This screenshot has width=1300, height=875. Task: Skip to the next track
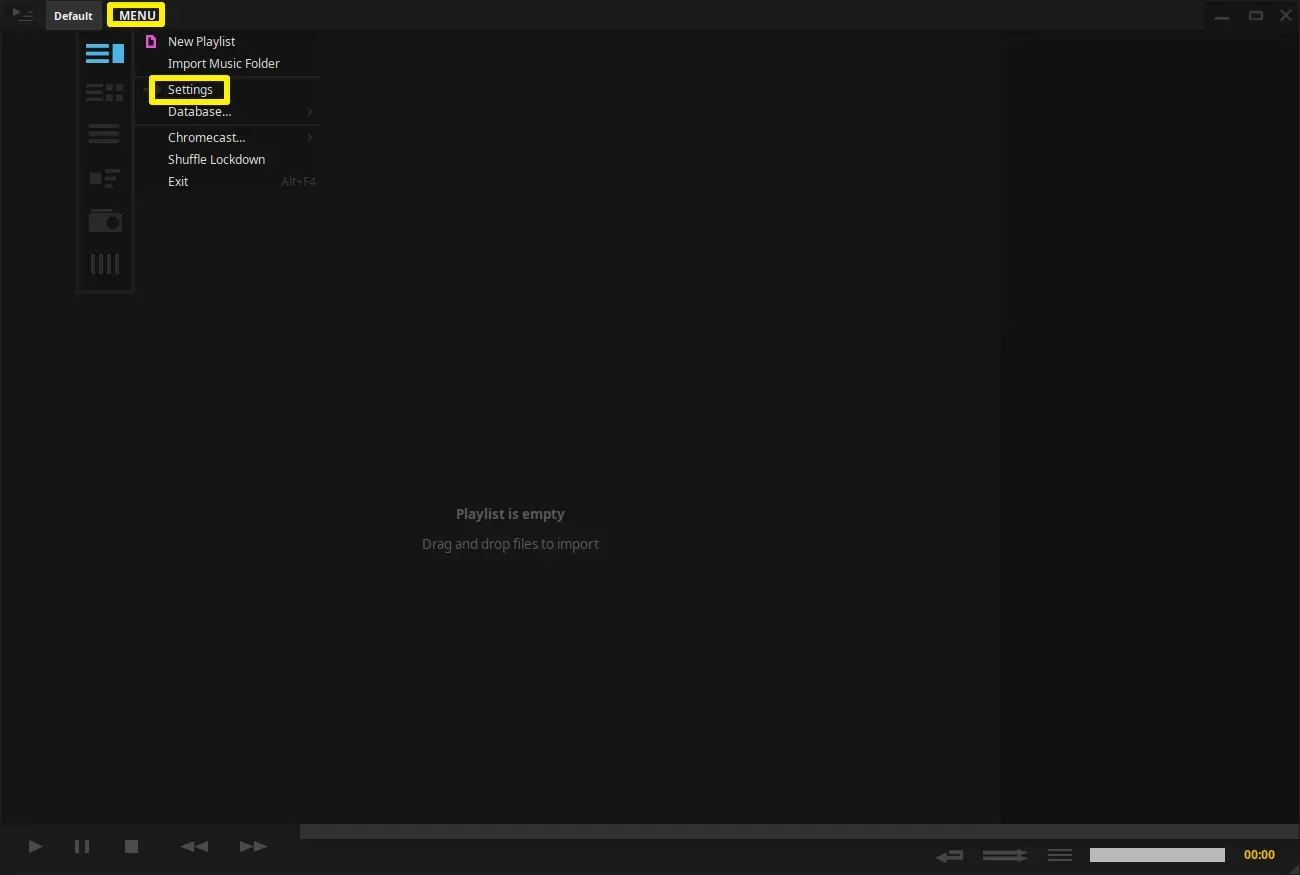point(254,847)
